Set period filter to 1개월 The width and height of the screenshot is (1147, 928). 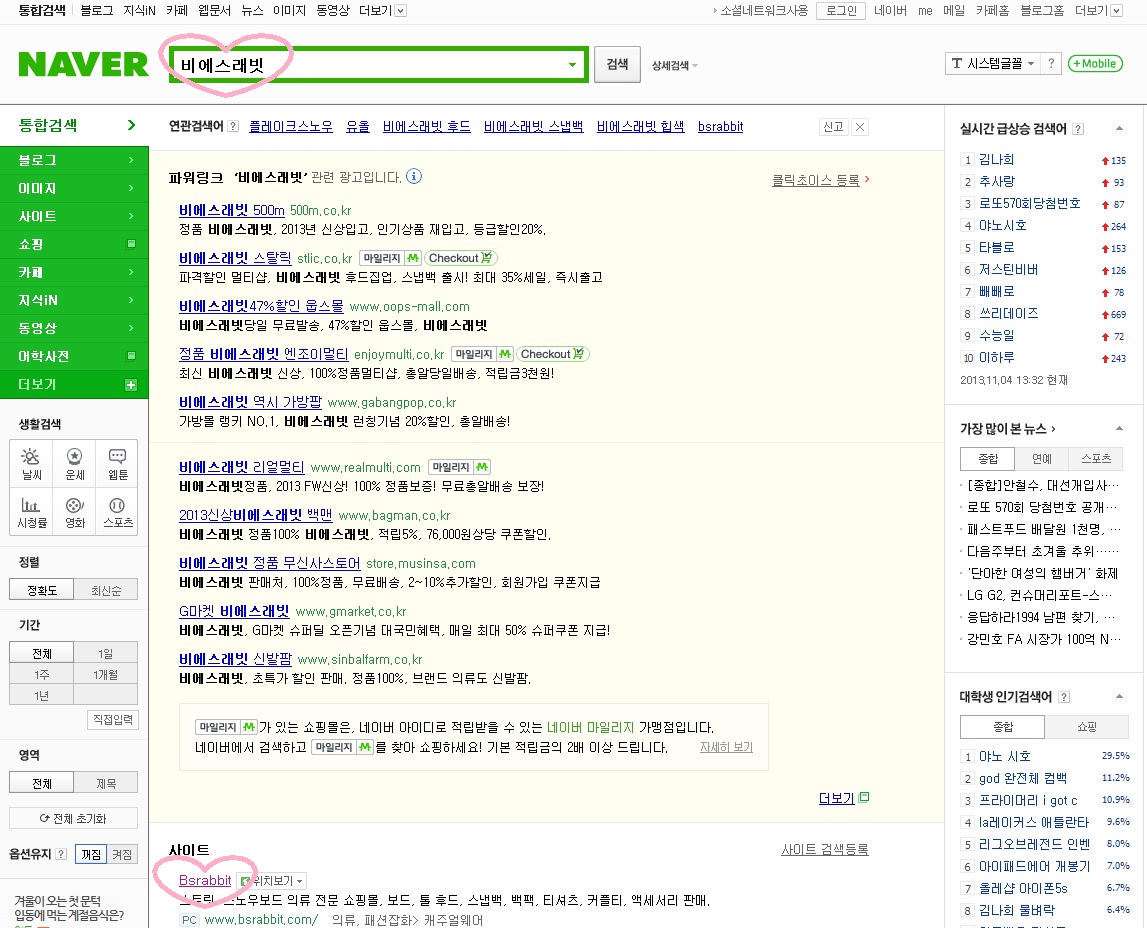106,674
